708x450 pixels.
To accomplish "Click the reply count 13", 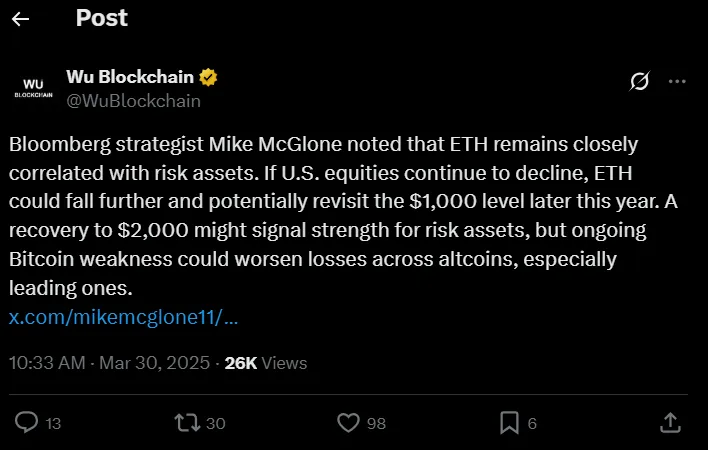I will pos(53,424).
